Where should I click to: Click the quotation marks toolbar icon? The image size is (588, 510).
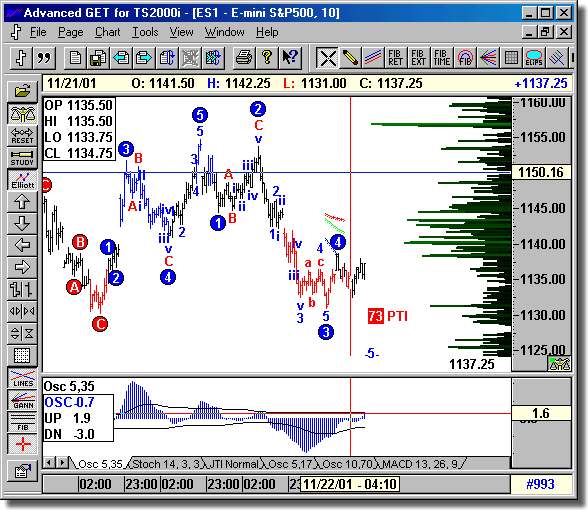44,58
